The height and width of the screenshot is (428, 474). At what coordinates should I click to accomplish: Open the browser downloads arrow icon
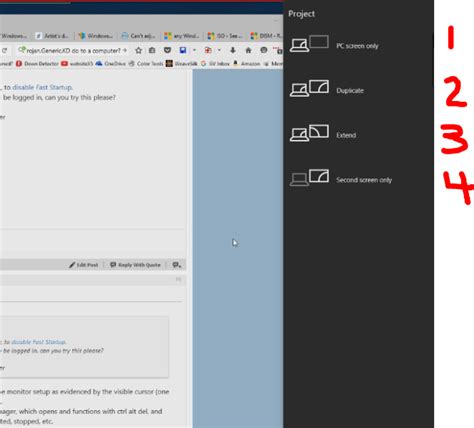(233, 50)
